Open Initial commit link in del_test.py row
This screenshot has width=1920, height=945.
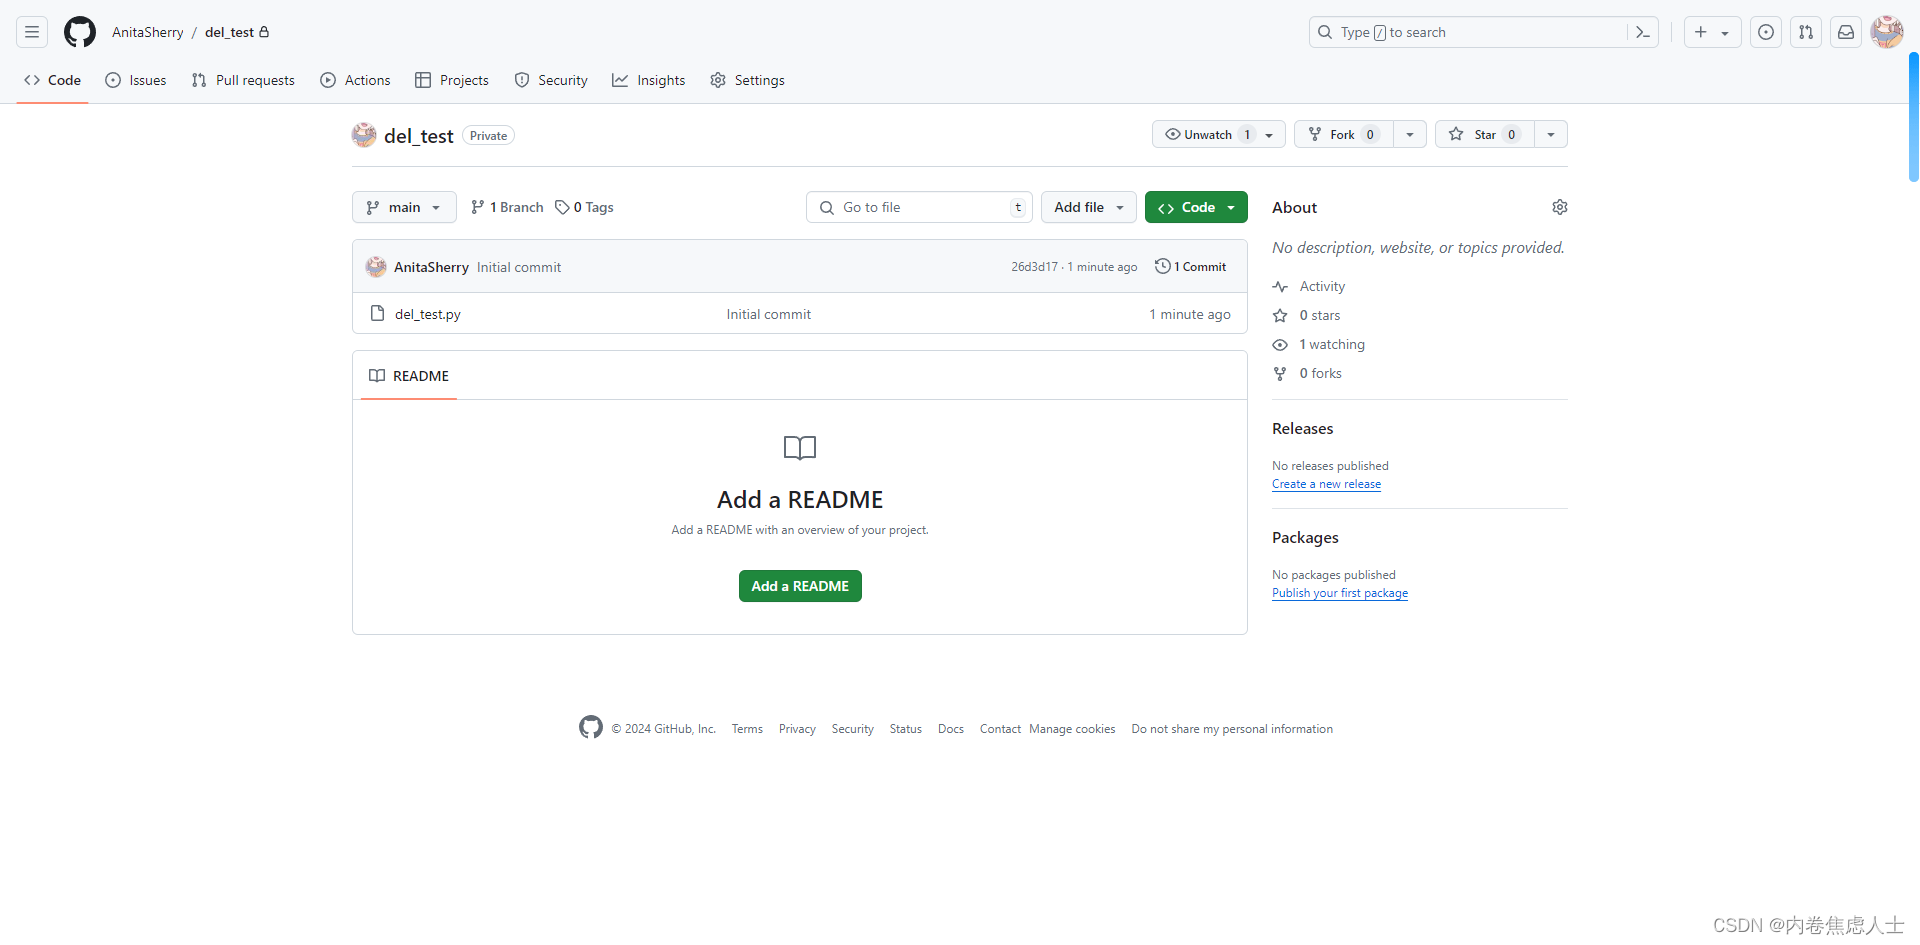point(769,314)
